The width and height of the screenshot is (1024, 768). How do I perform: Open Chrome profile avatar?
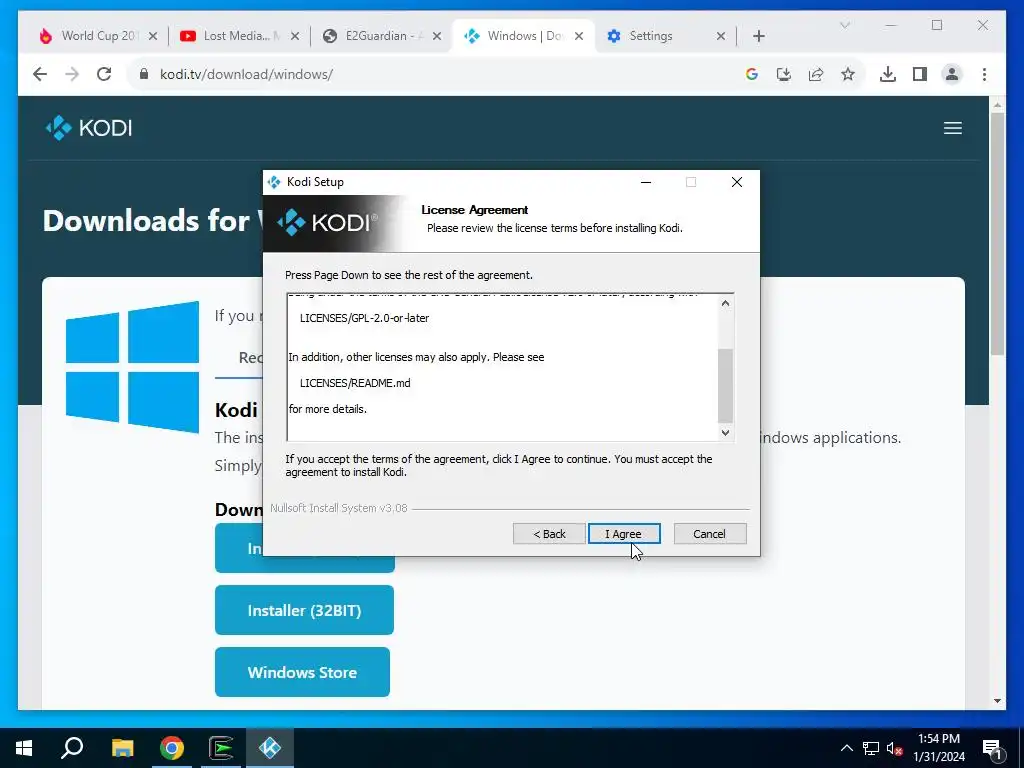point(952,74)
